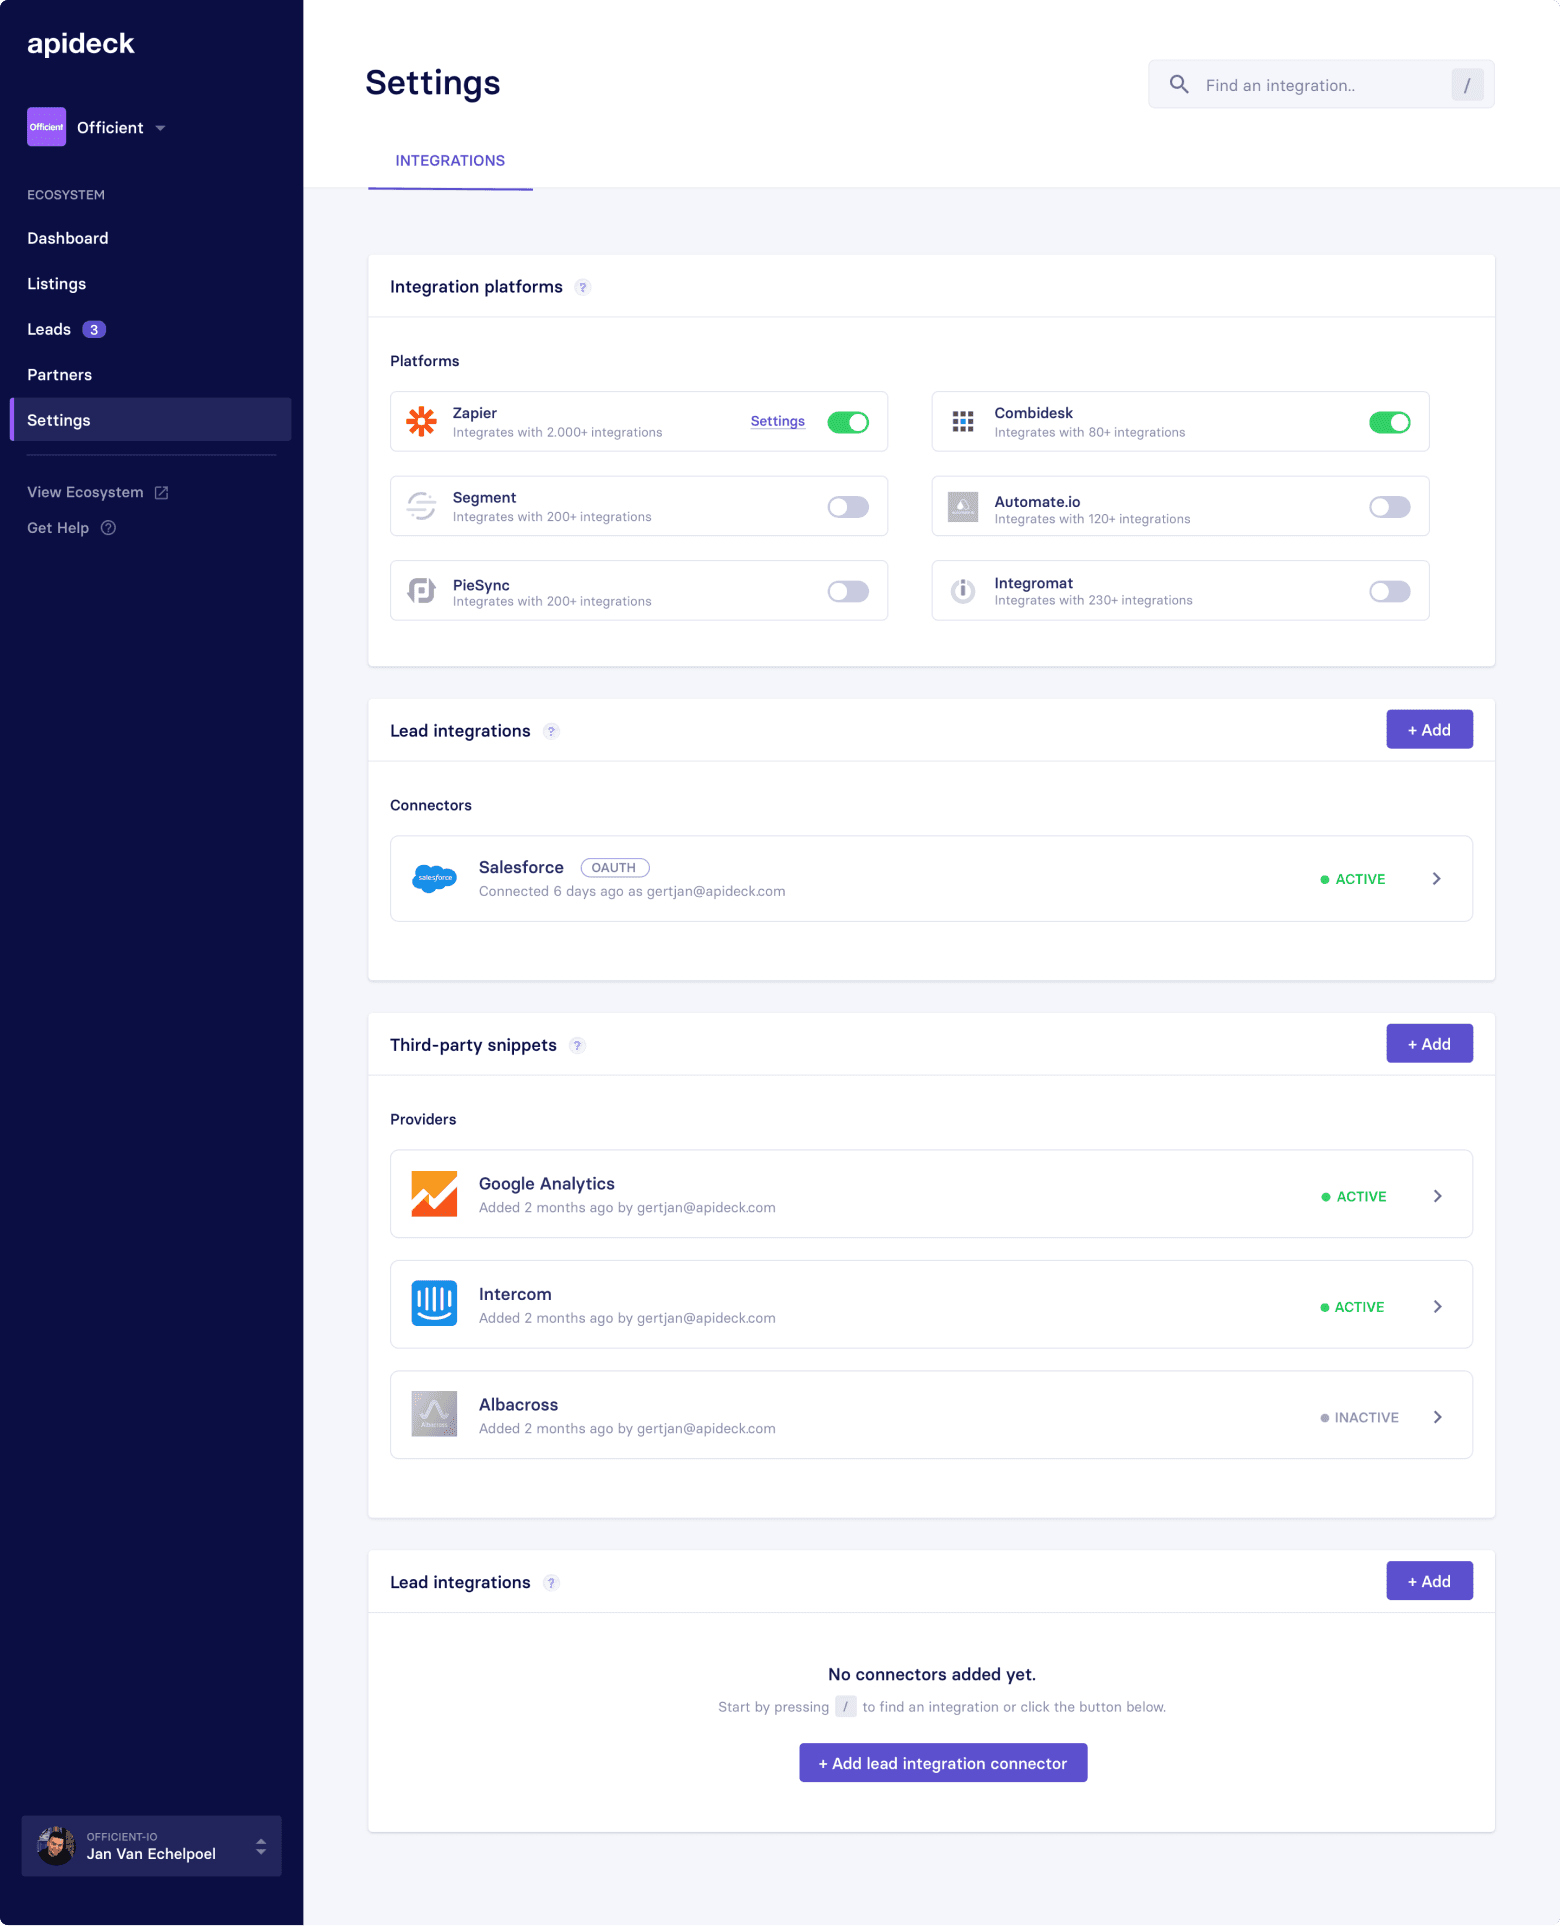
Task: Navigate to Partners
Action: point(60,375)
